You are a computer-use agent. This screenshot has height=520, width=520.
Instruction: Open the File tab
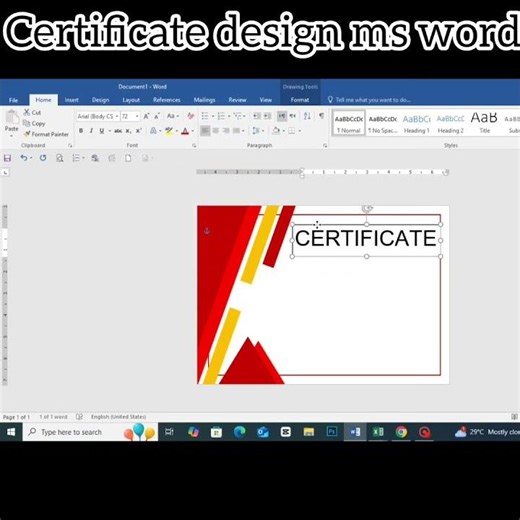(x=13, y=100)
